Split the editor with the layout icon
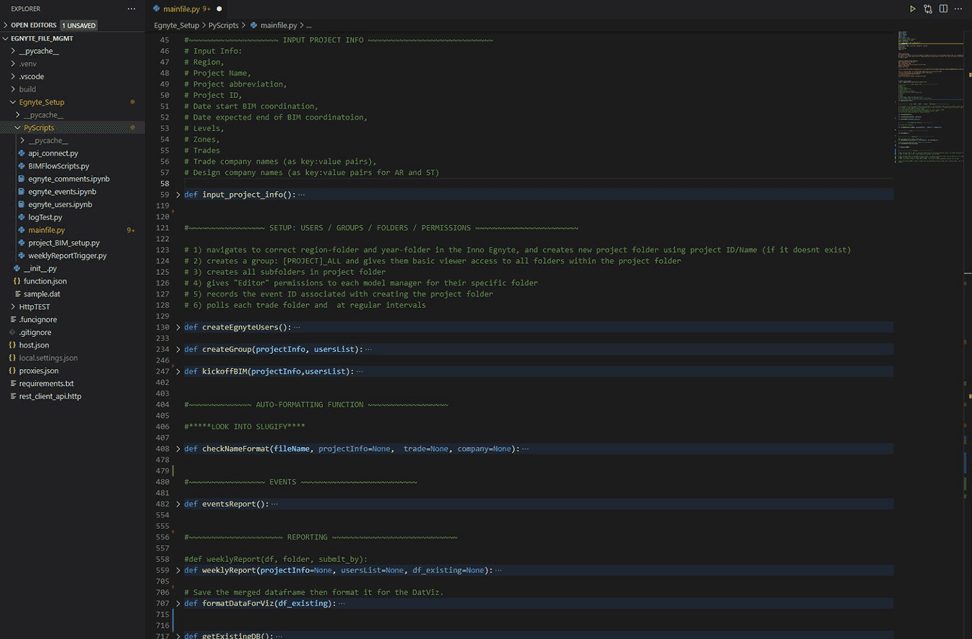The height and width of the screenshot is (639, 972). pyautogui.click(x=943, y=9)
